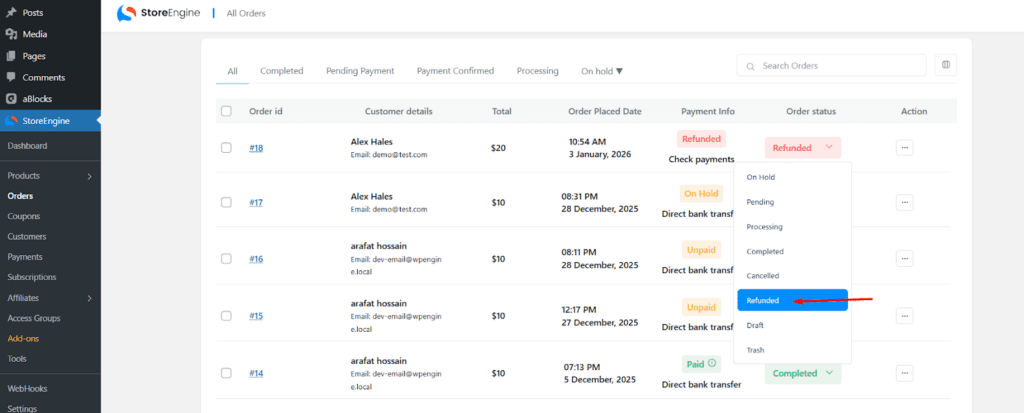This screenshot has height=413, width=1024.
Task: Click the Comments bubble icon in sidebar
Action: (10, 77)
